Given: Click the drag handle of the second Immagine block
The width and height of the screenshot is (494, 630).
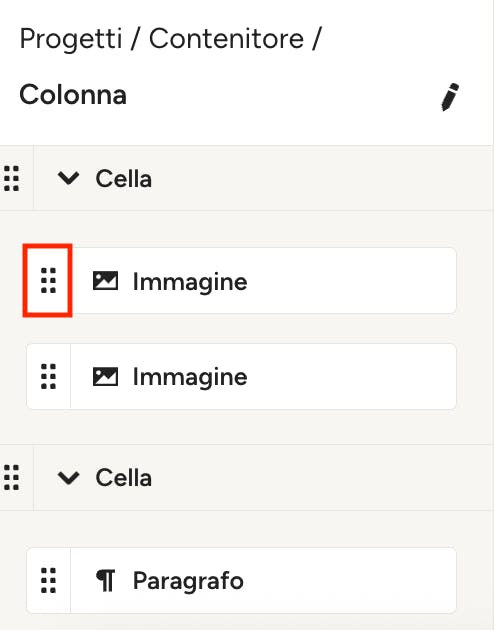Looking at the screenshot, I should pos(48,376).
